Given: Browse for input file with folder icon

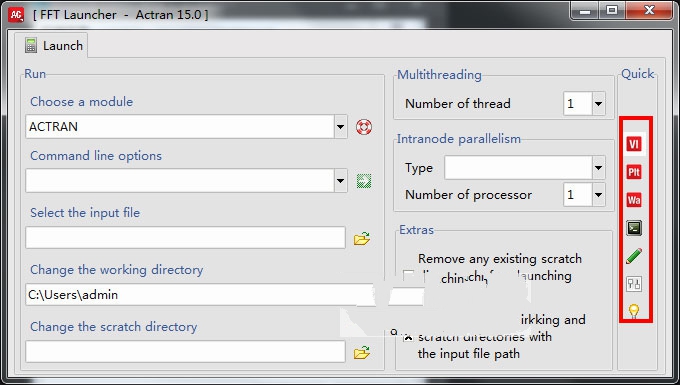Looking at the screenshot, I should [362, 238].
